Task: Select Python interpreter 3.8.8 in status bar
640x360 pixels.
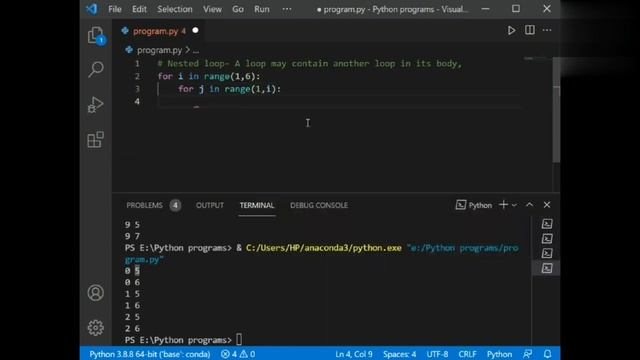Action: 149,354
